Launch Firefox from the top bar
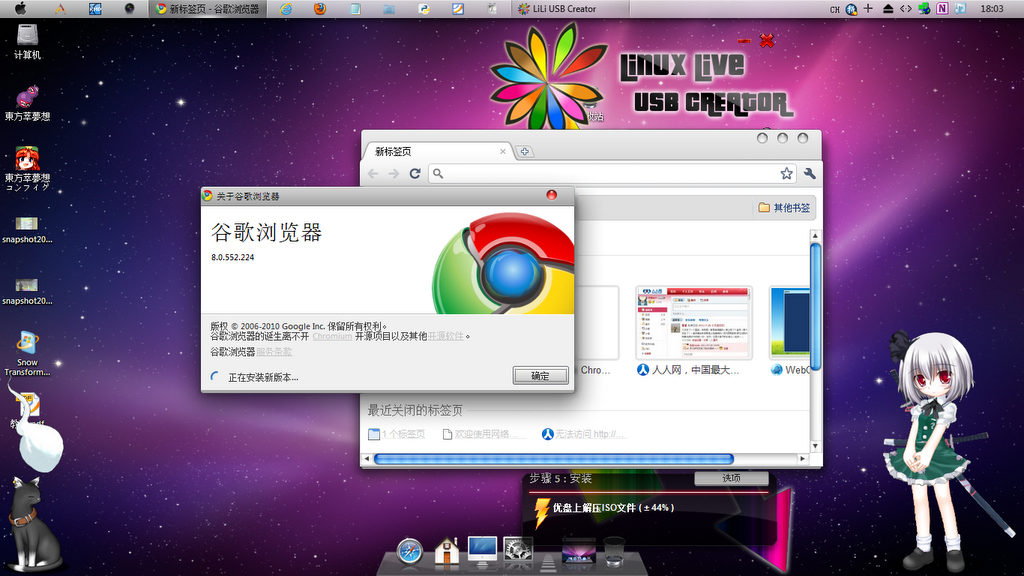 coord(320,9)
